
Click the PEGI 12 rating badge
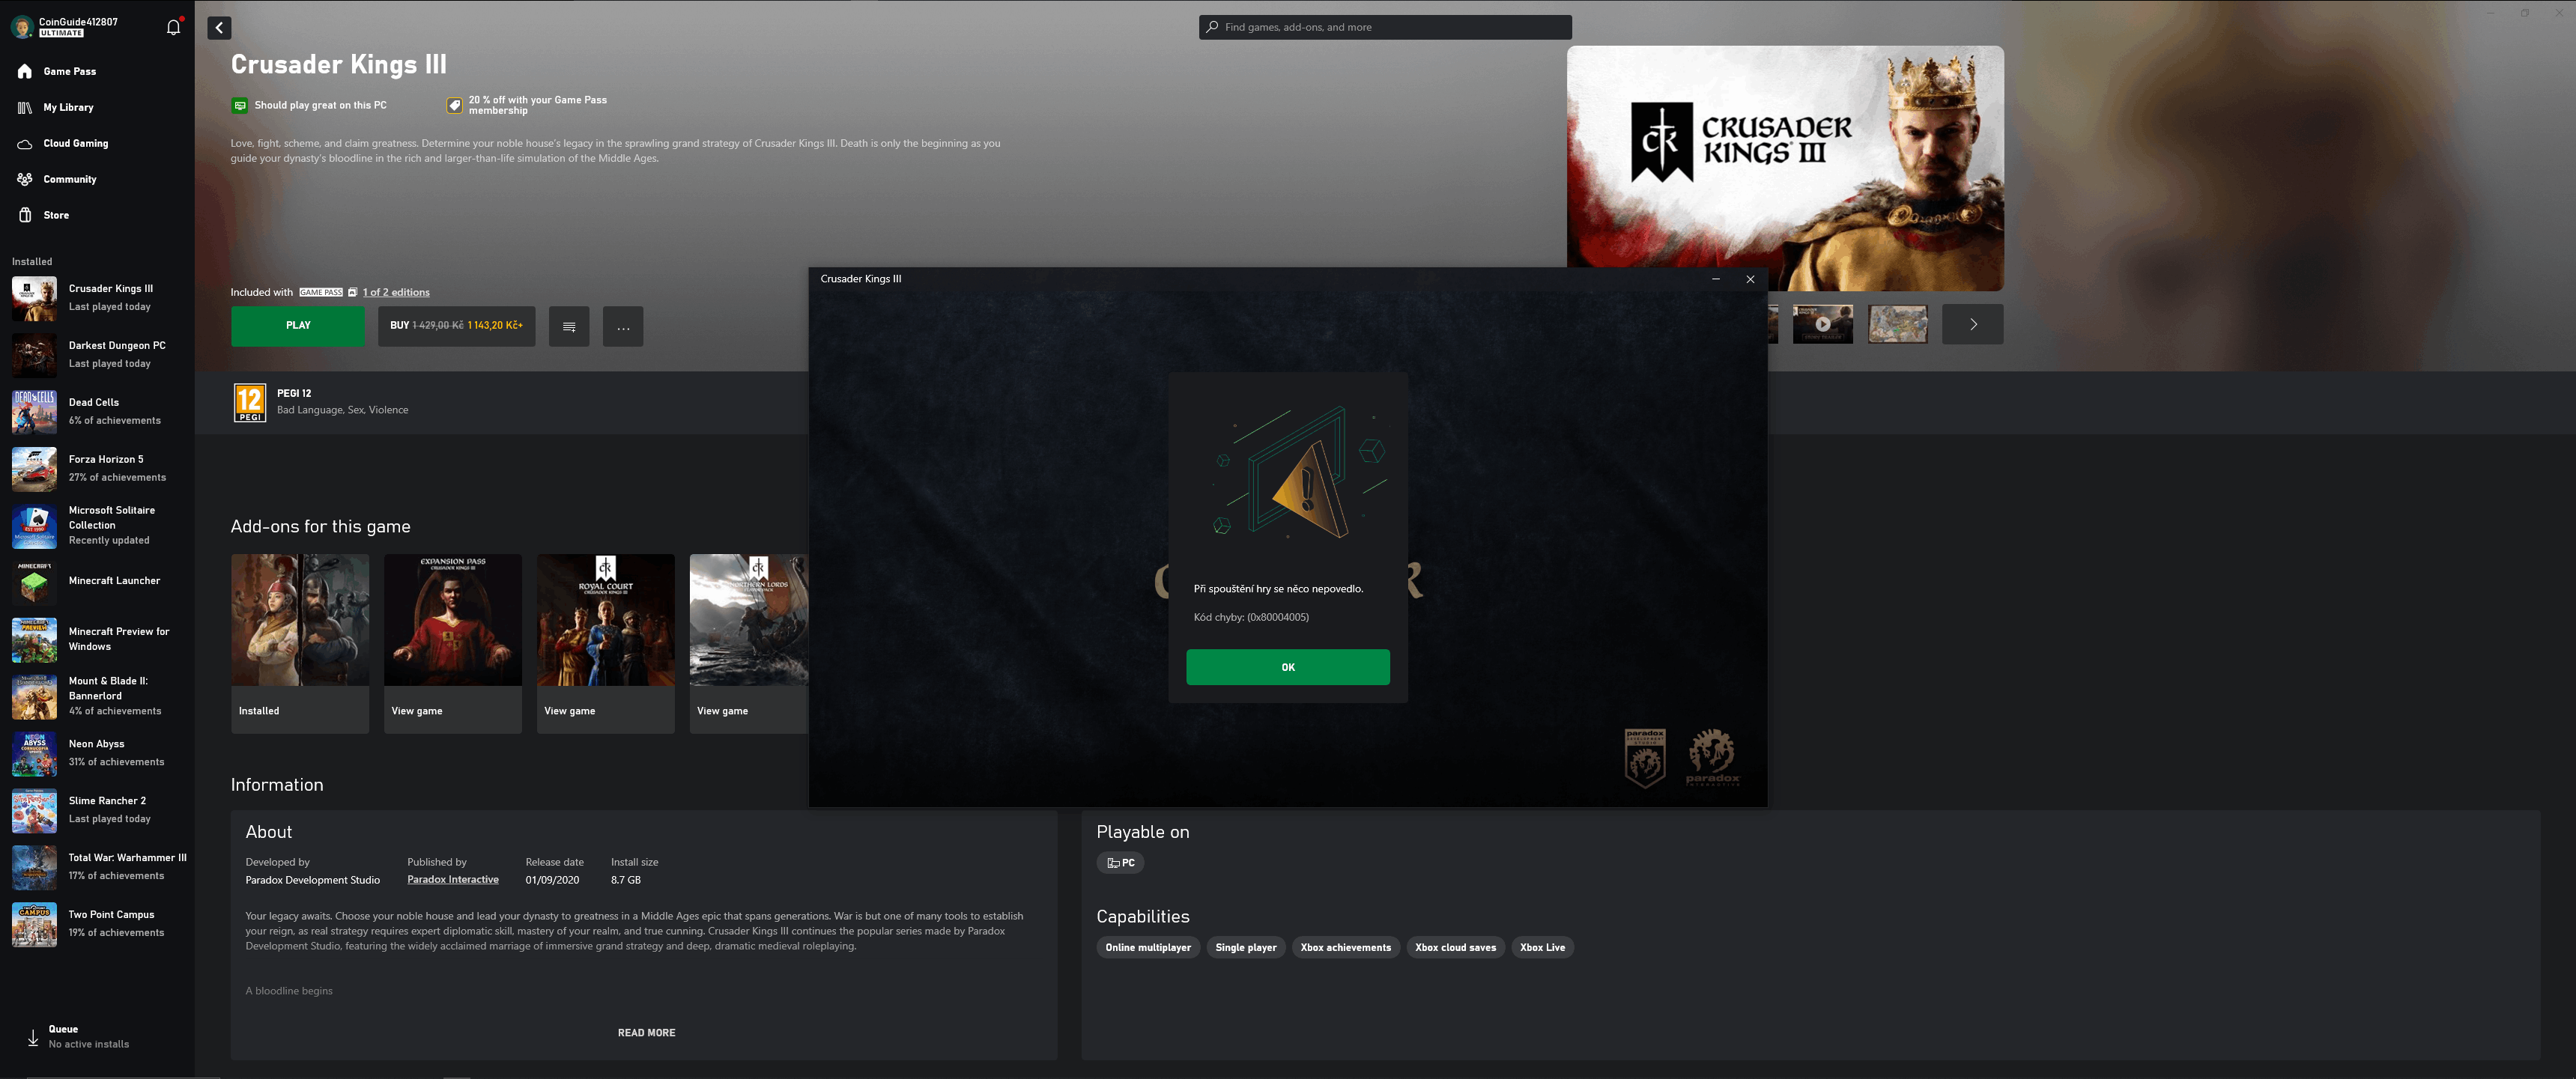(x=250, y=403)
